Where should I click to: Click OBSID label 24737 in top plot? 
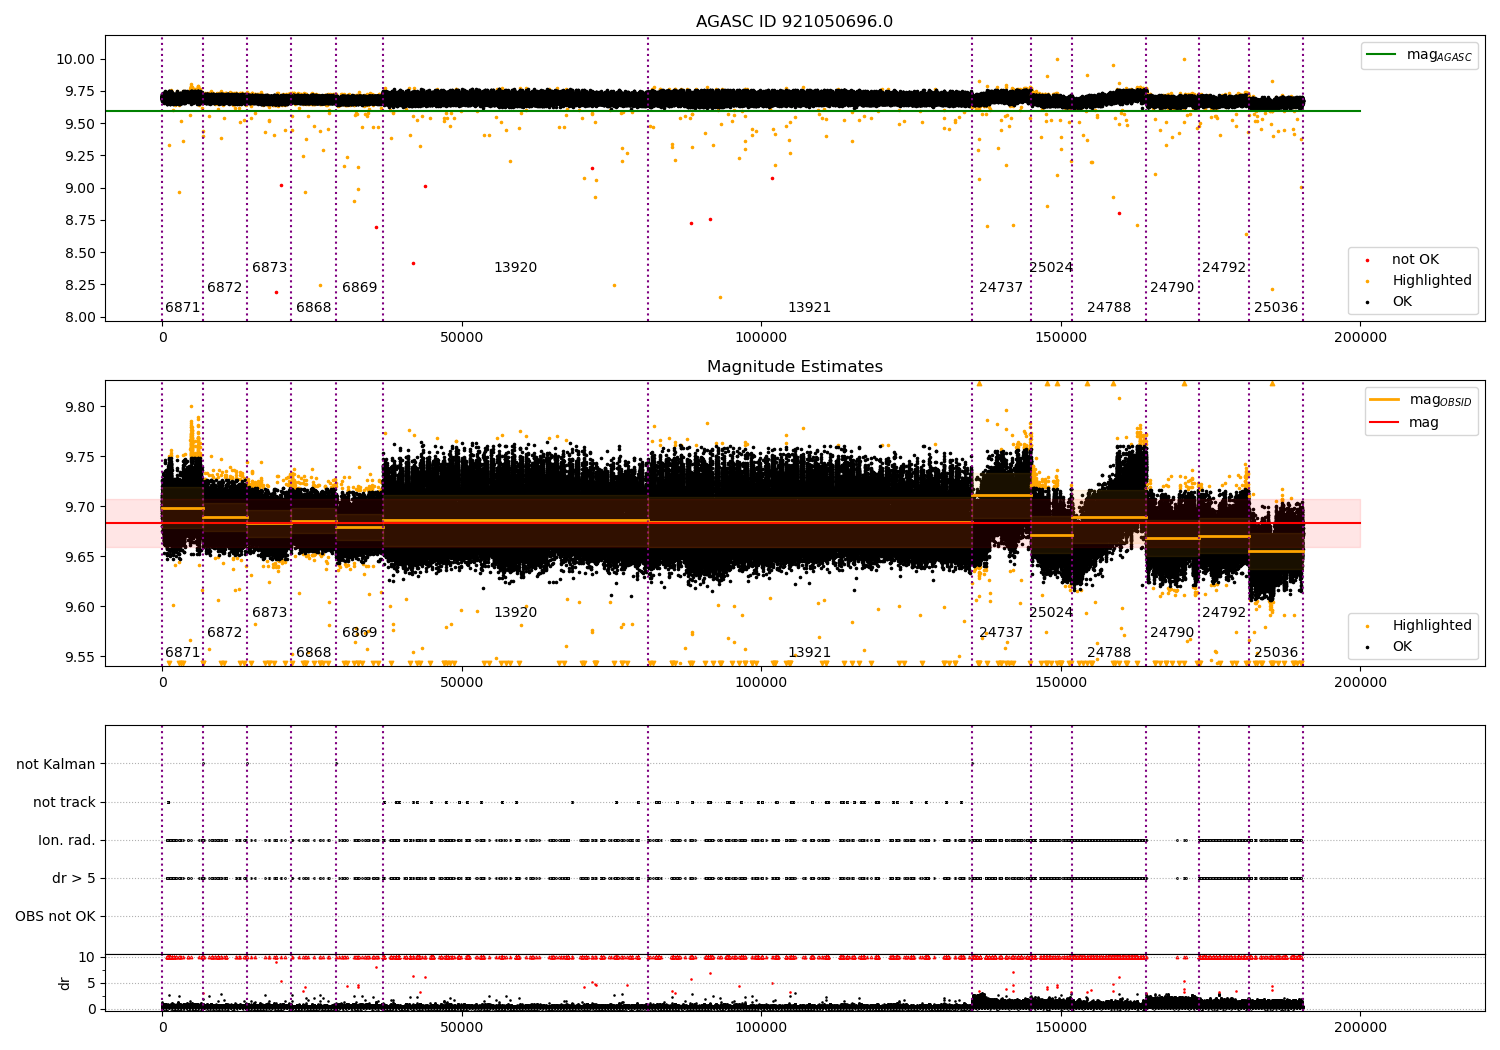click(1001, 288)
